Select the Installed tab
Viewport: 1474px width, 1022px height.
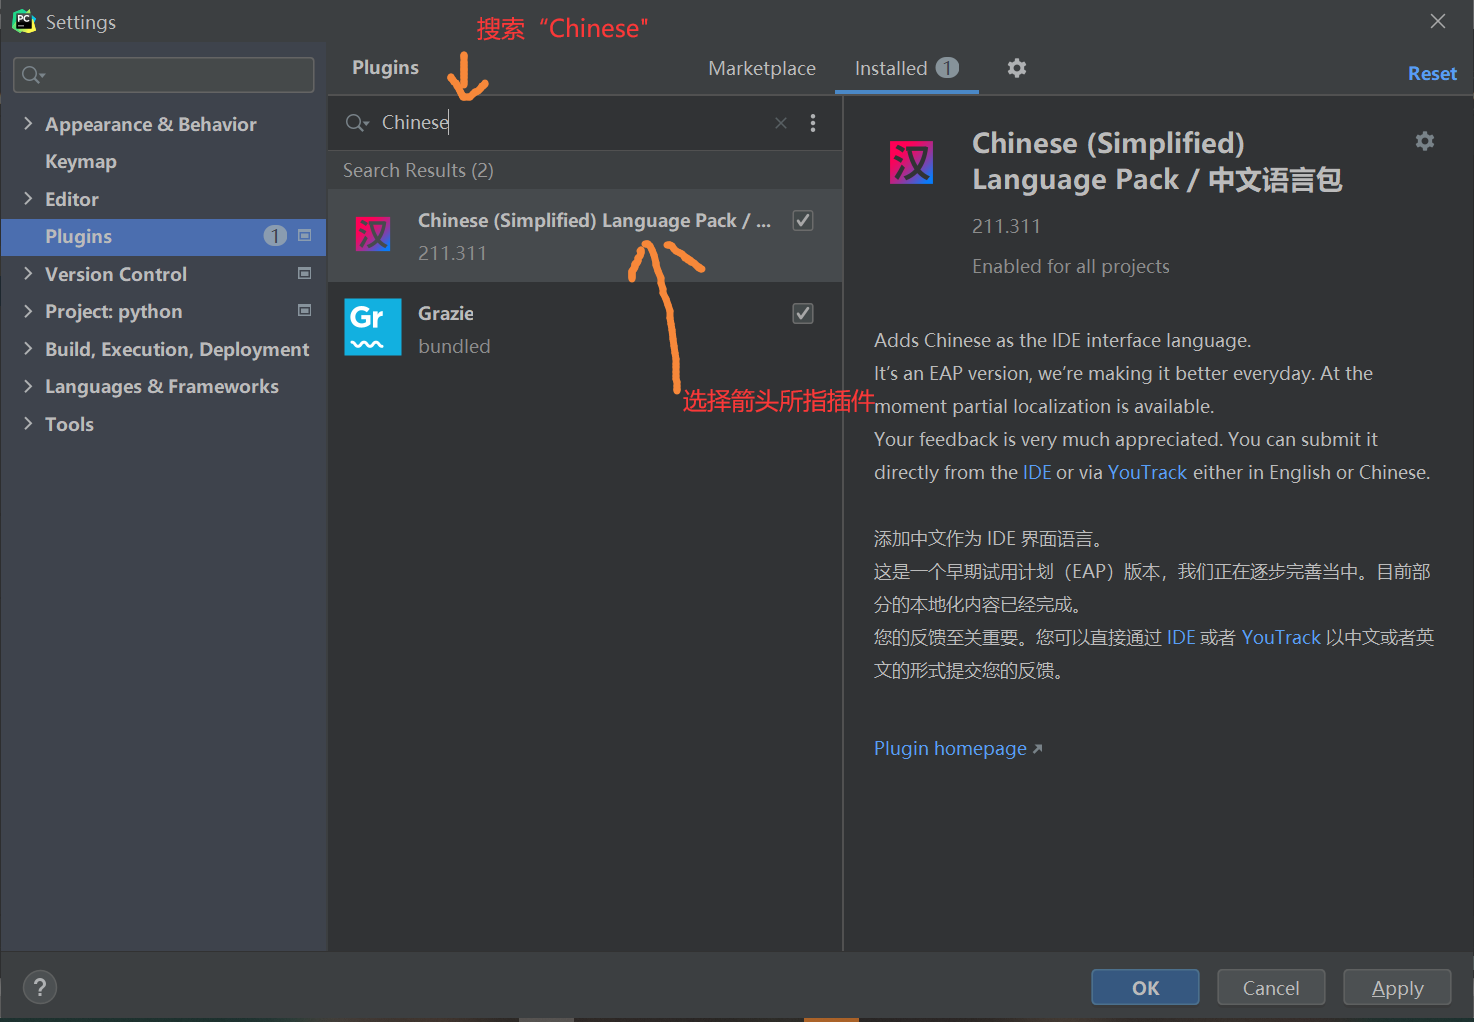pyautogui.click(x=906, y=68)
